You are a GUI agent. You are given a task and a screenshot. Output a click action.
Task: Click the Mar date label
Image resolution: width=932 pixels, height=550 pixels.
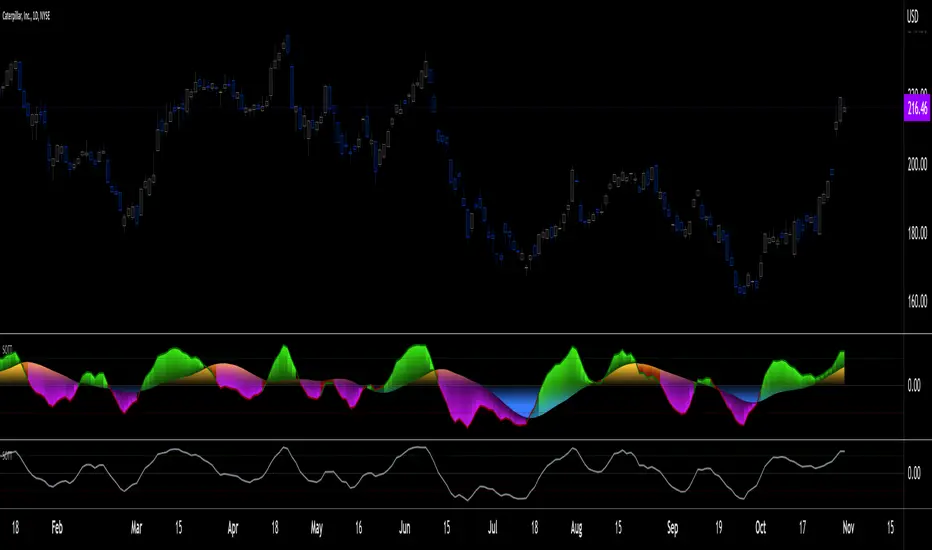pos(137,527)
